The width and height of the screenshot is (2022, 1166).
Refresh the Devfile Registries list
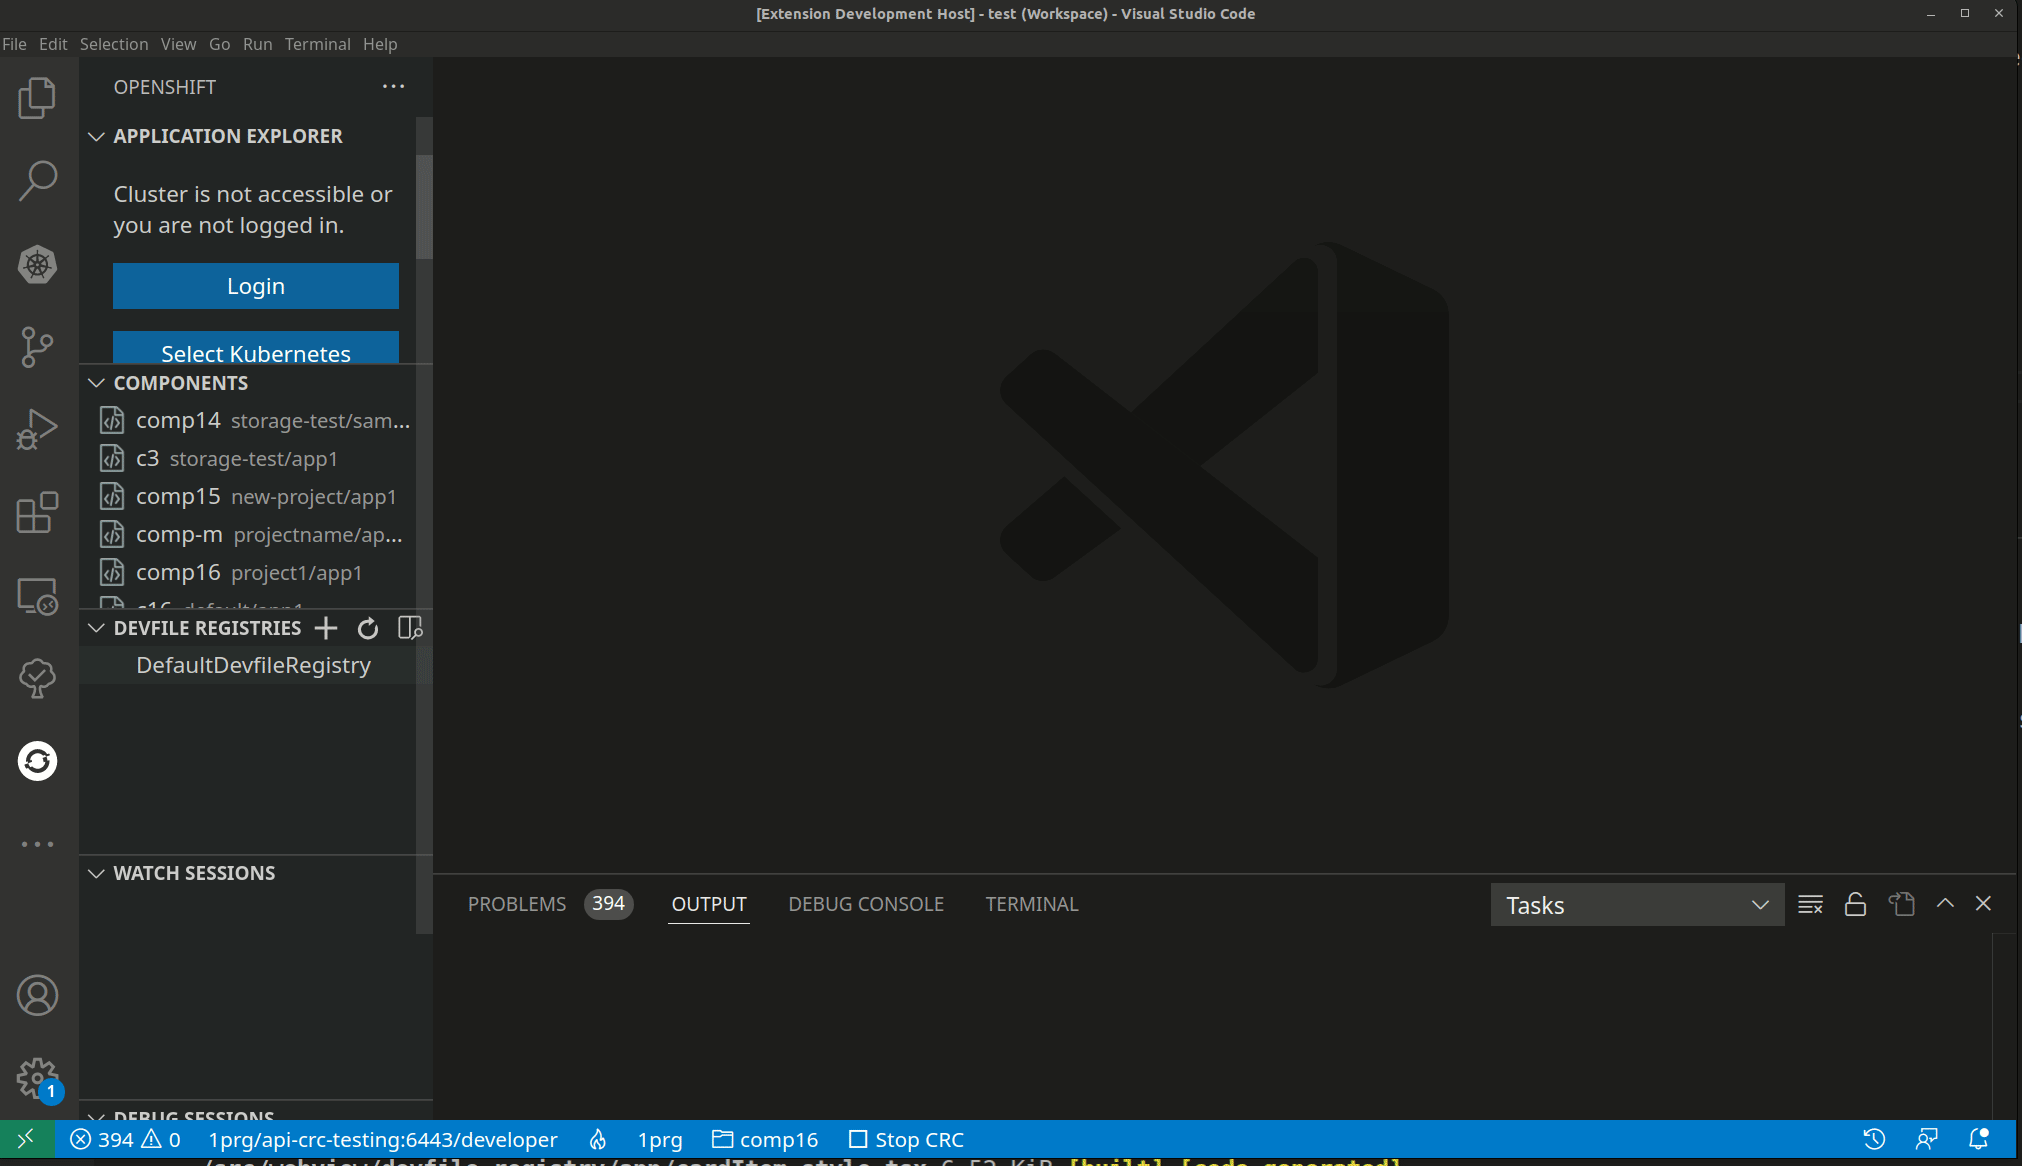pos(368,628)
